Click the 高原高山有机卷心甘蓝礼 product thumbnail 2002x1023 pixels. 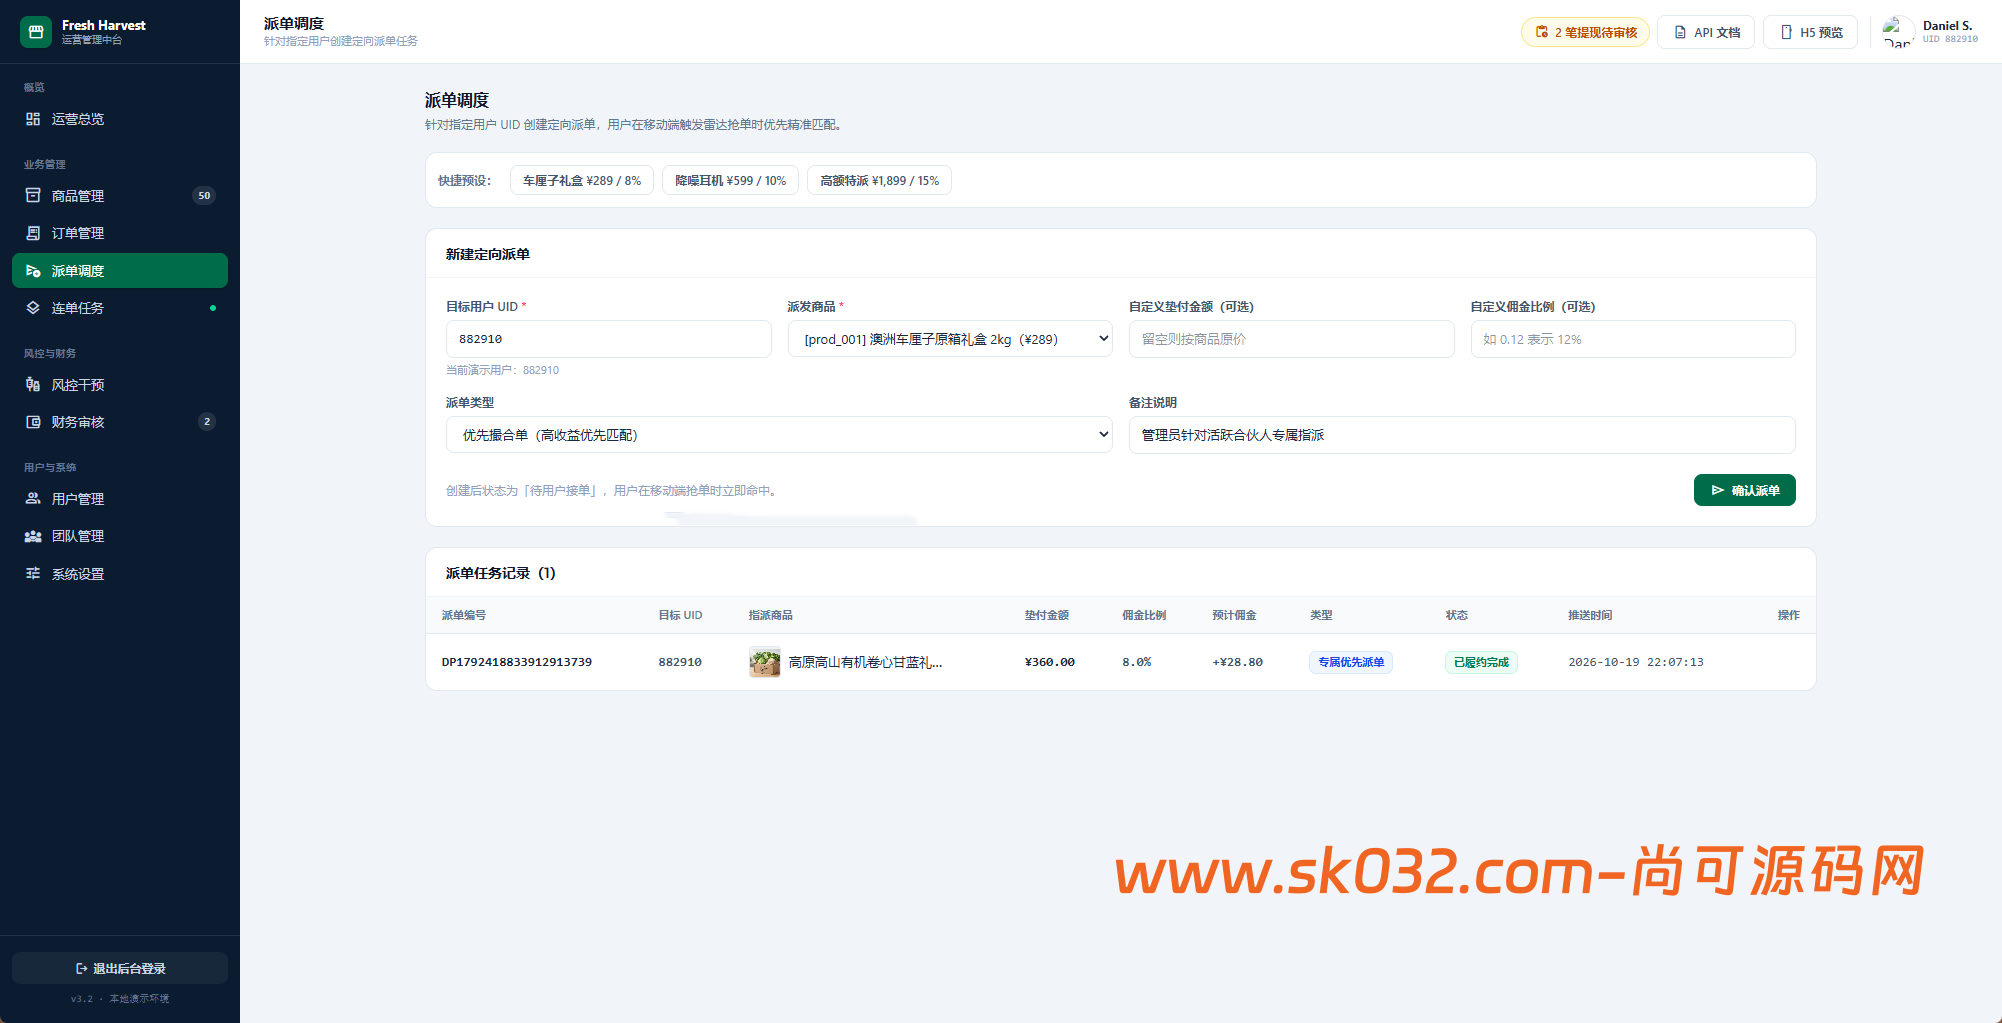click(765, 662)
